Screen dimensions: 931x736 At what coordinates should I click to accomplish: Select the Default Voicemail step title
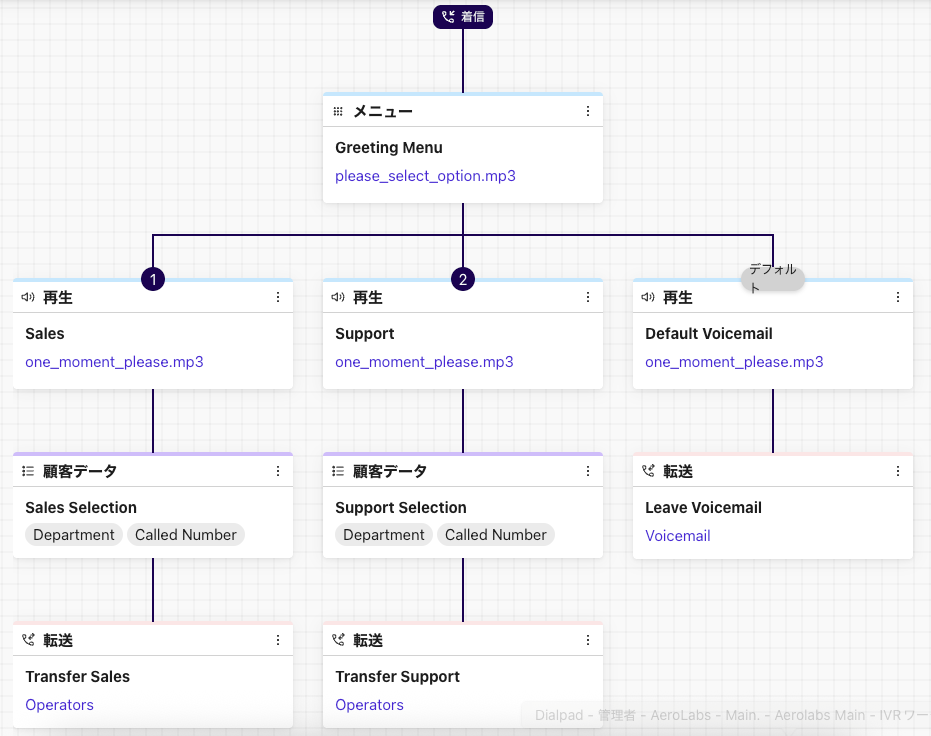[x=709, y=334]
